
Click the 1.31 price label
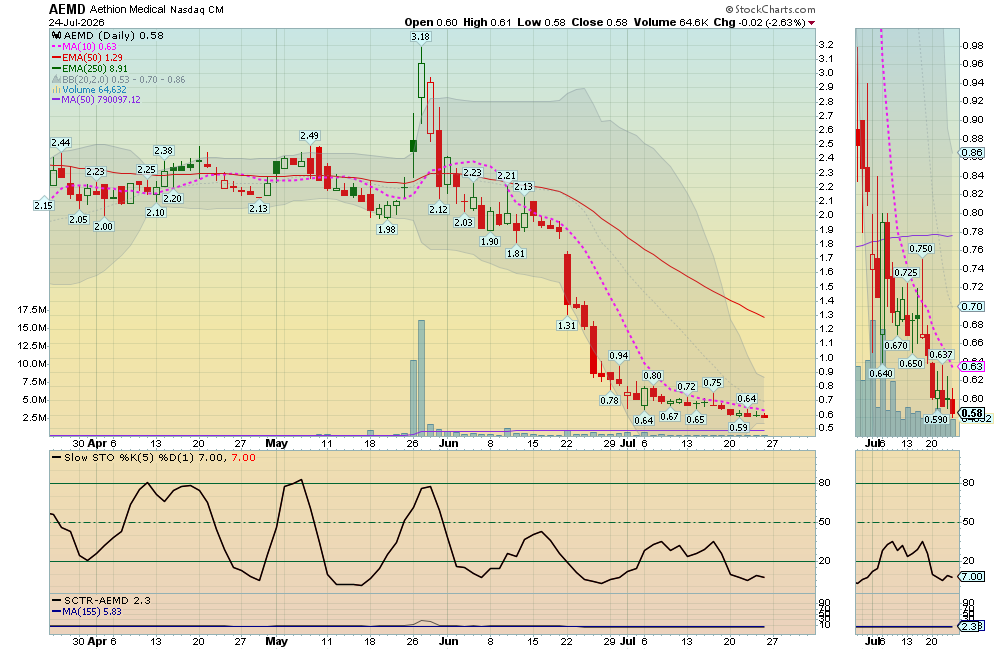click(566, 325)
